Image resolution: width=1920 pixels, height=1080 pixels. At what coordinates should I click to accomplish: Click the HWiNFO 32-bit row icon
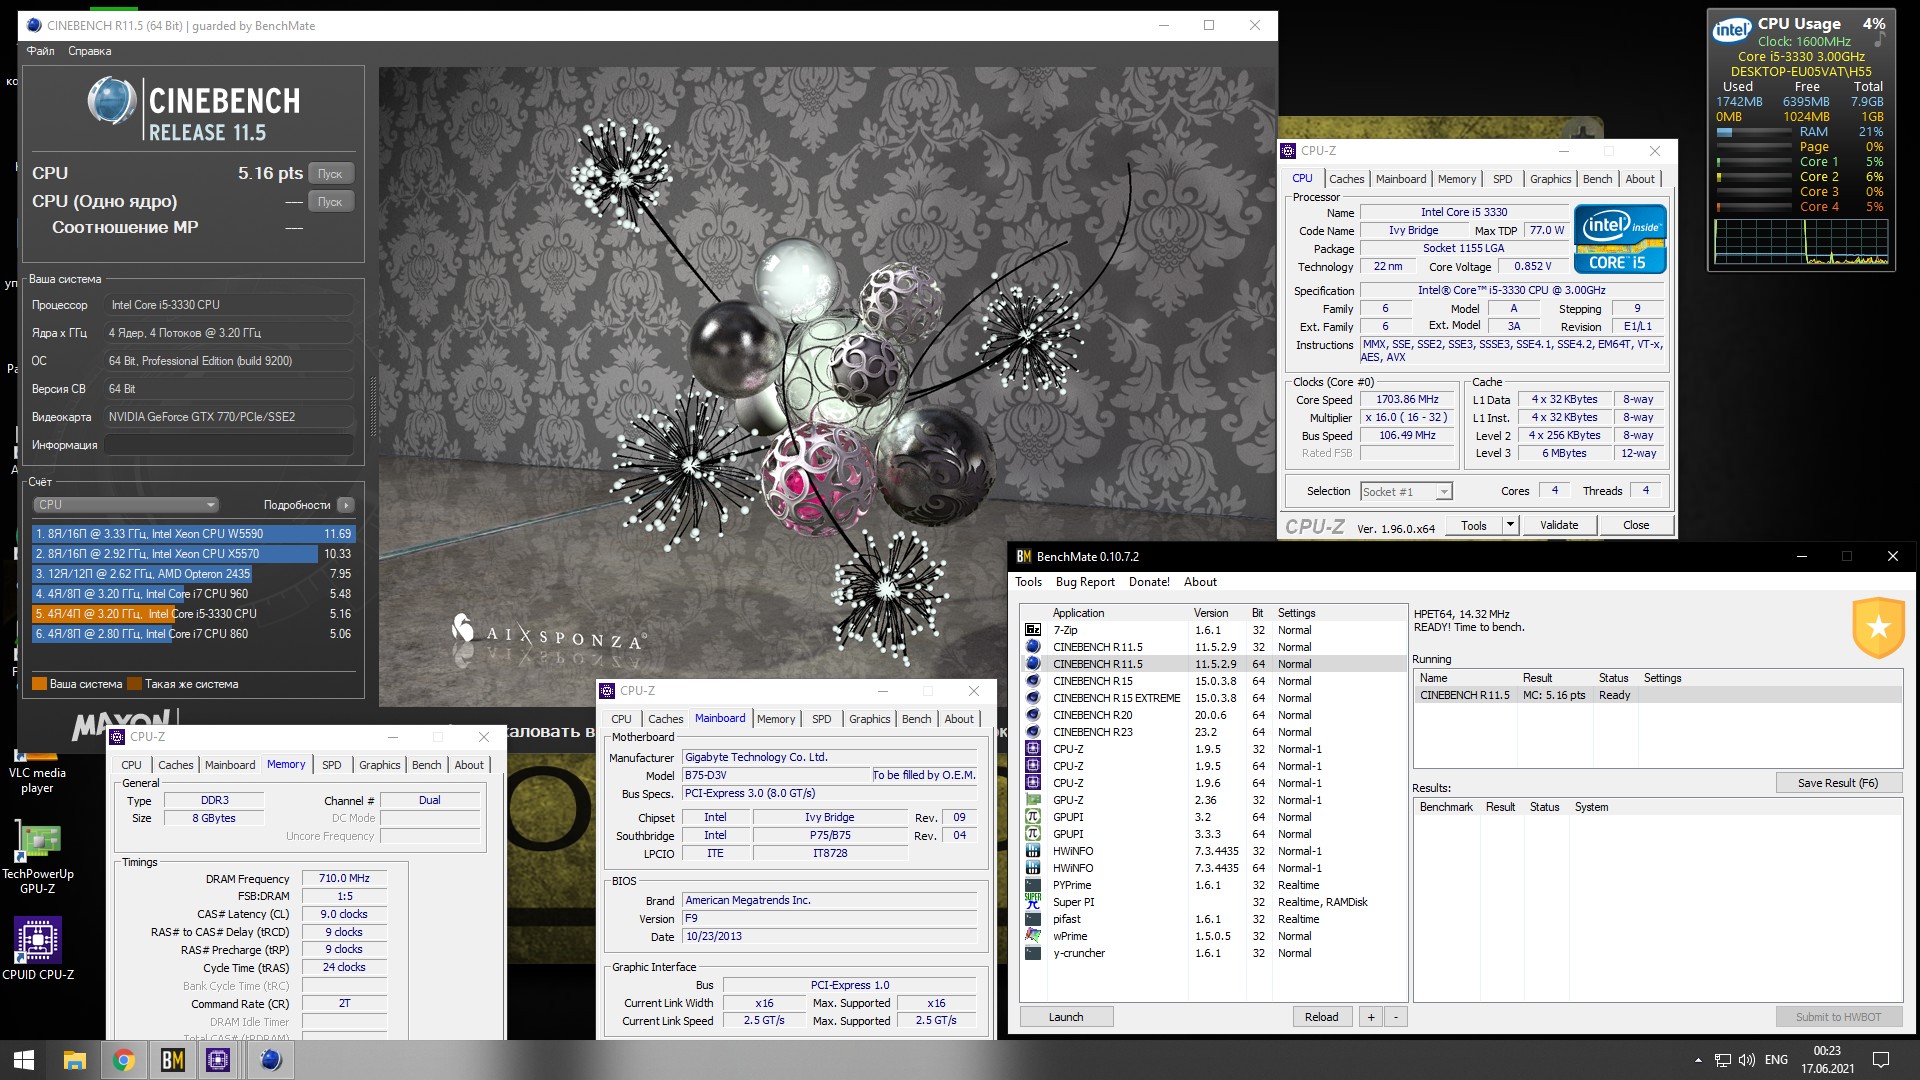pyautogui.click(x=1033, y=851)
